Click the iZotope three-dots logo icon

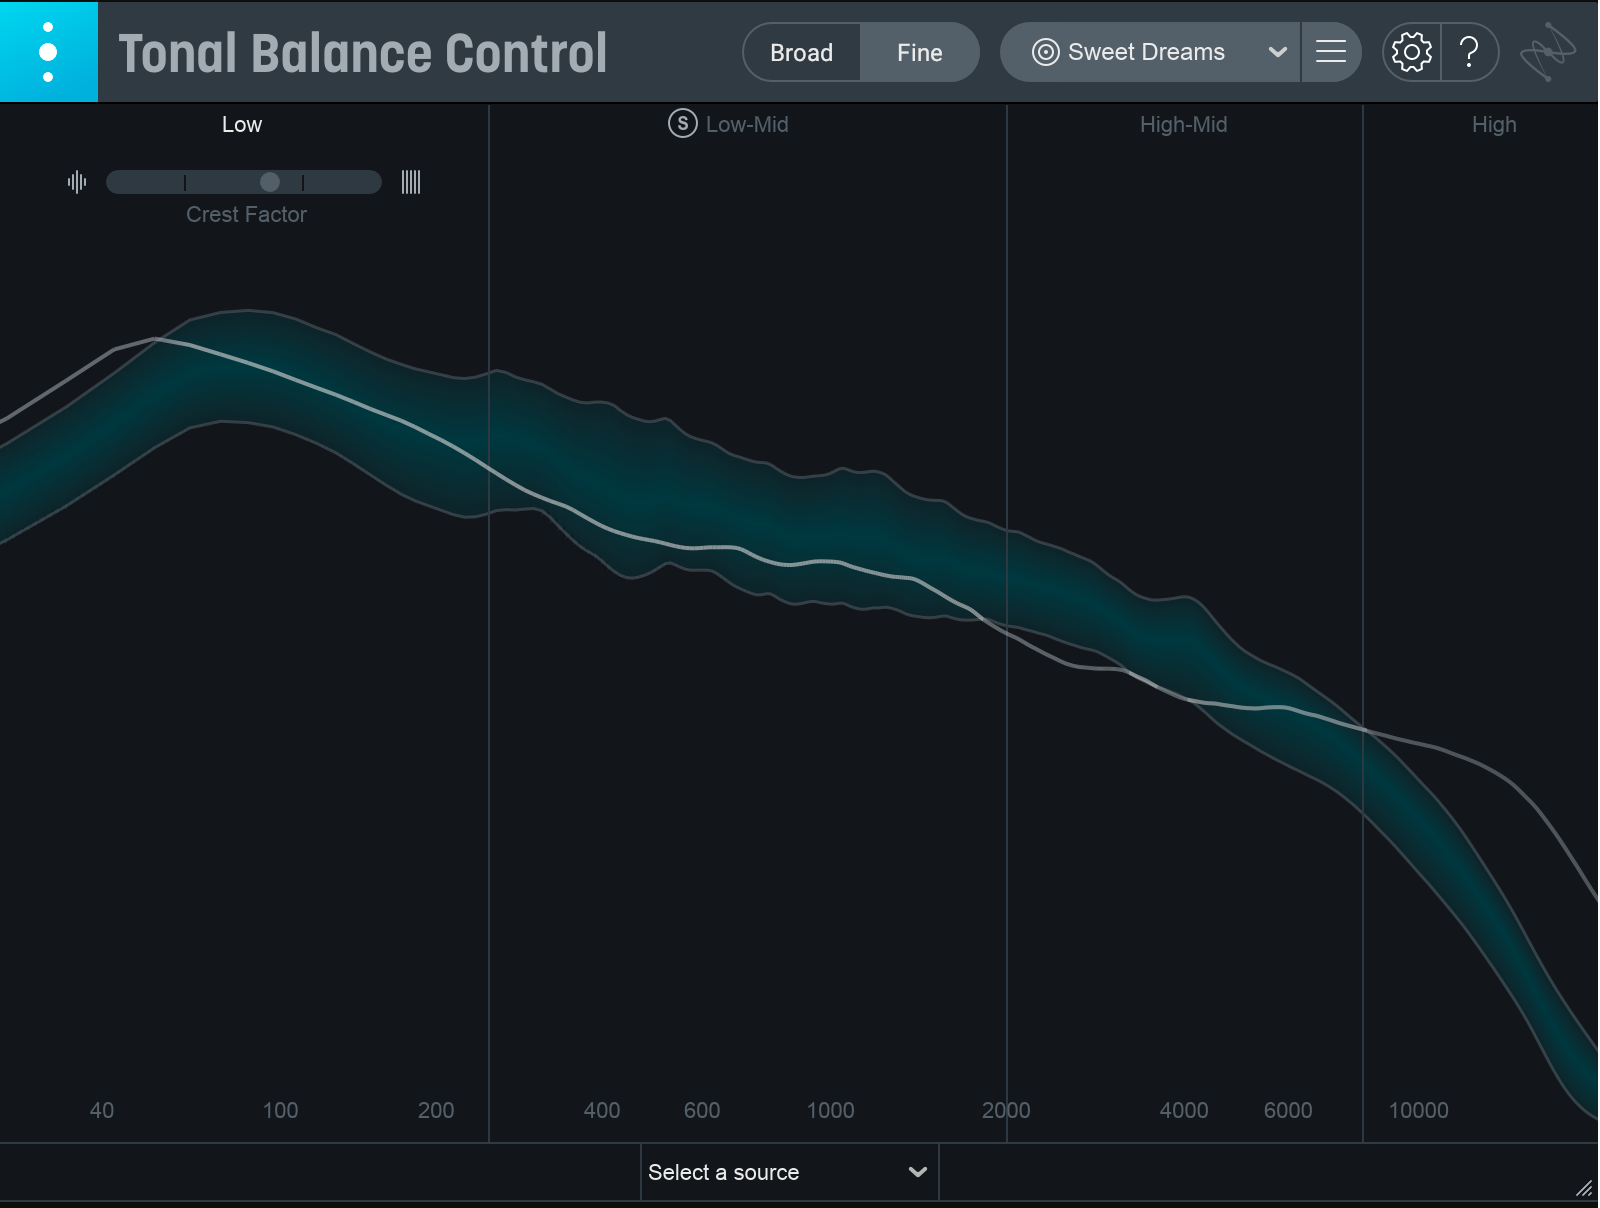tap(48, 52)
